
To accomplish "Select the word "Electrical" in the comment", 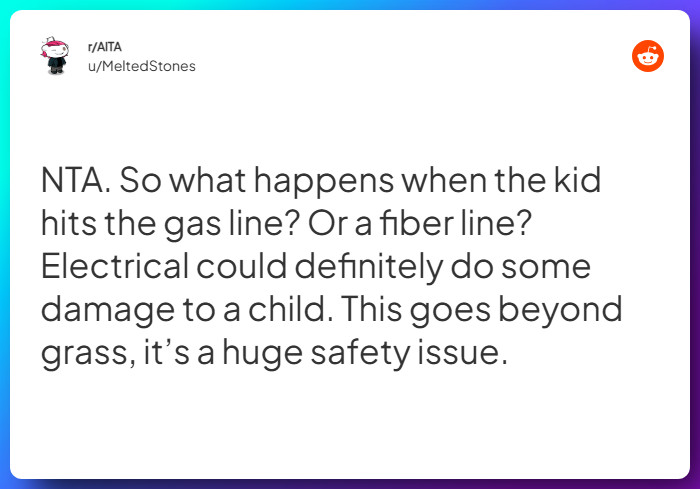I will 115,266.
